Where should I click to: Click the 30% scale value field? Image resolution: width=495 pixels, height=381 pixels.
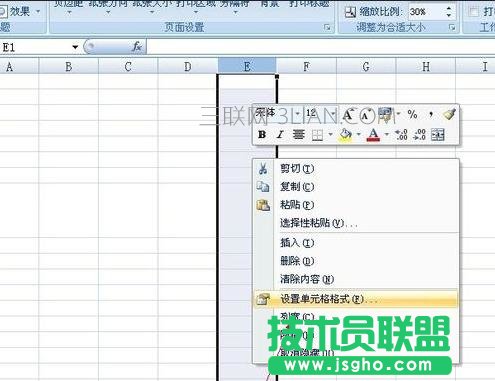pos(426,12)
